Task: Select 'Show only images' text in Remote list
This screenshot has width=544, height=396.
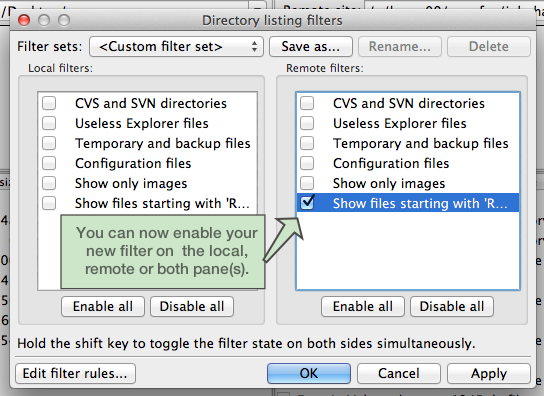Action: tap(389, 184)
